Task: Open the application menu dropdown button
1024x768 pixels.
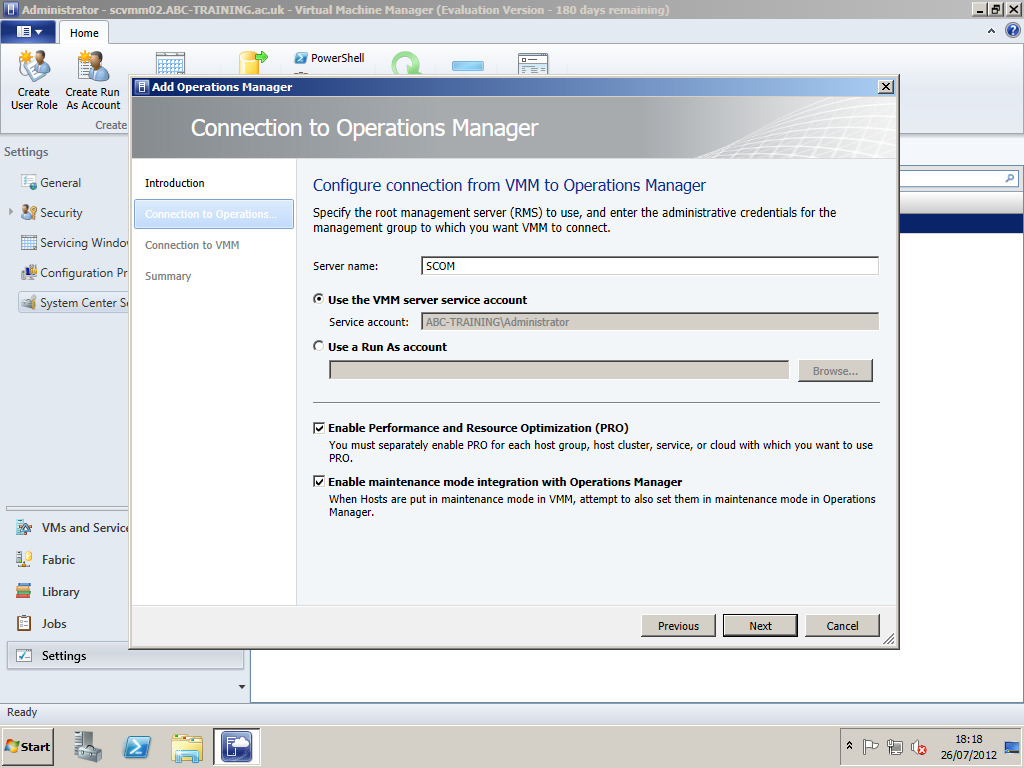Action: click(x=29, y=31)
